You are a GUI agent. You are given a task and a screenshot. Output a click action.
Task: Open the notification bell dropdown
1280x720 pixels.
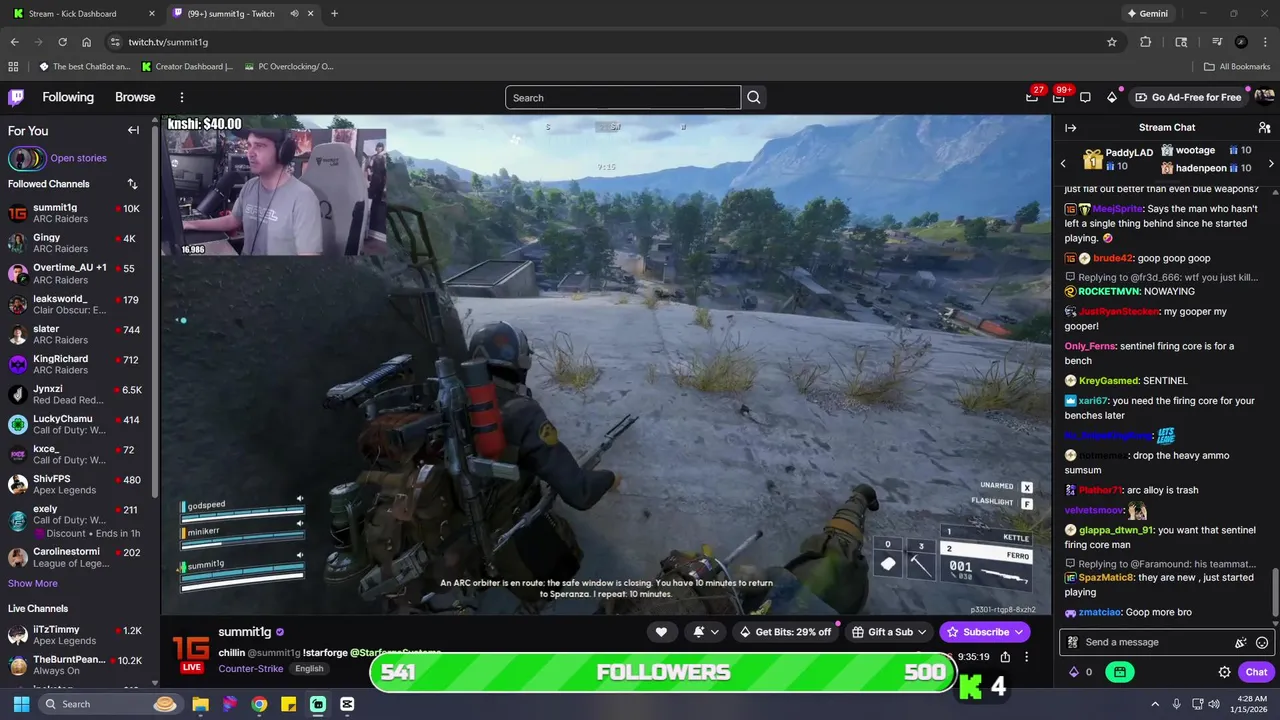tap(704, 632)
